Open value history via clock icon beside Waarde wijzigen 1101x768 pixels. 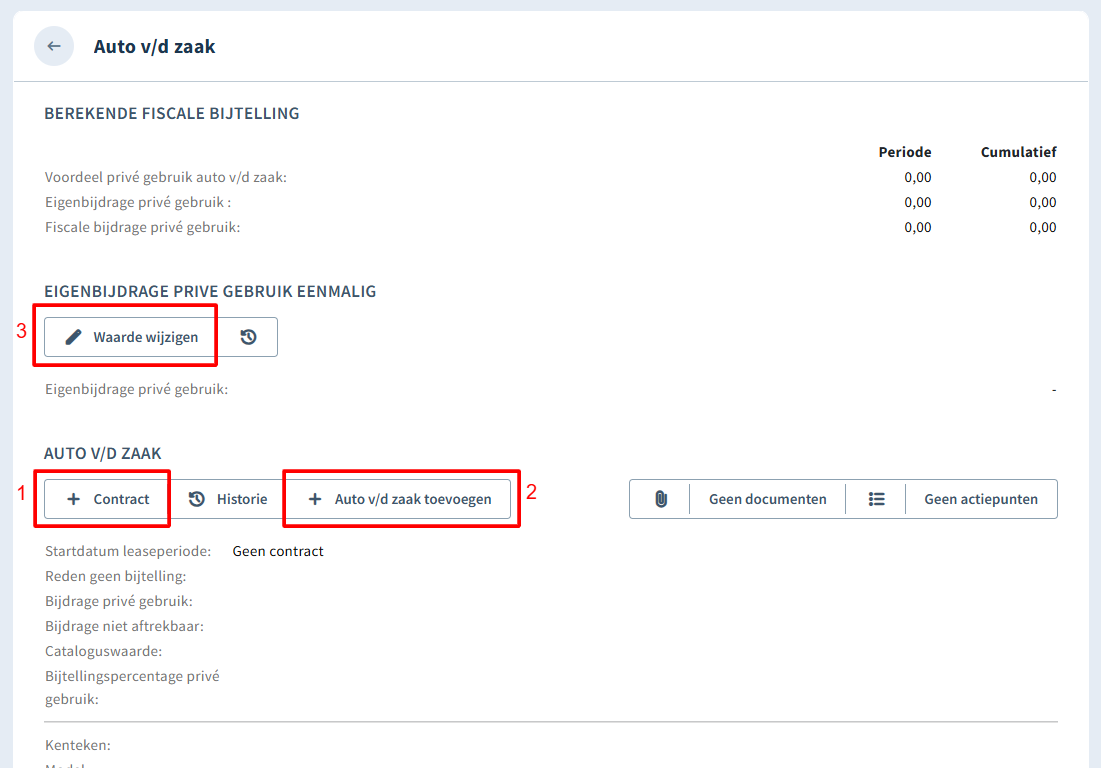pyautogui.click(x=248, y=337)
